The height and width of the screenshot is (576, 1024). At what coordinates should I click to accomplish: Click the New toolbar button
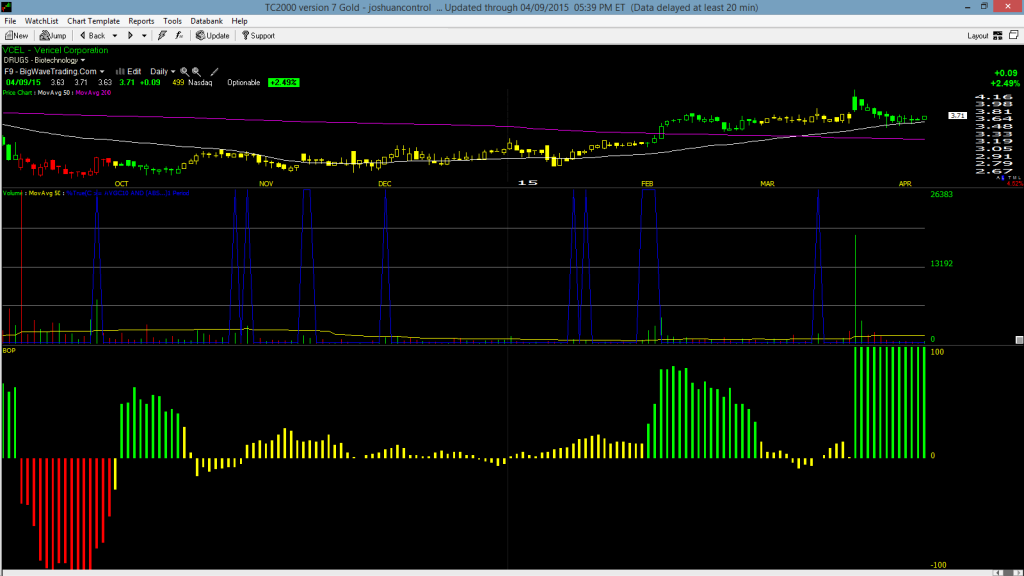tap(16, 36)
